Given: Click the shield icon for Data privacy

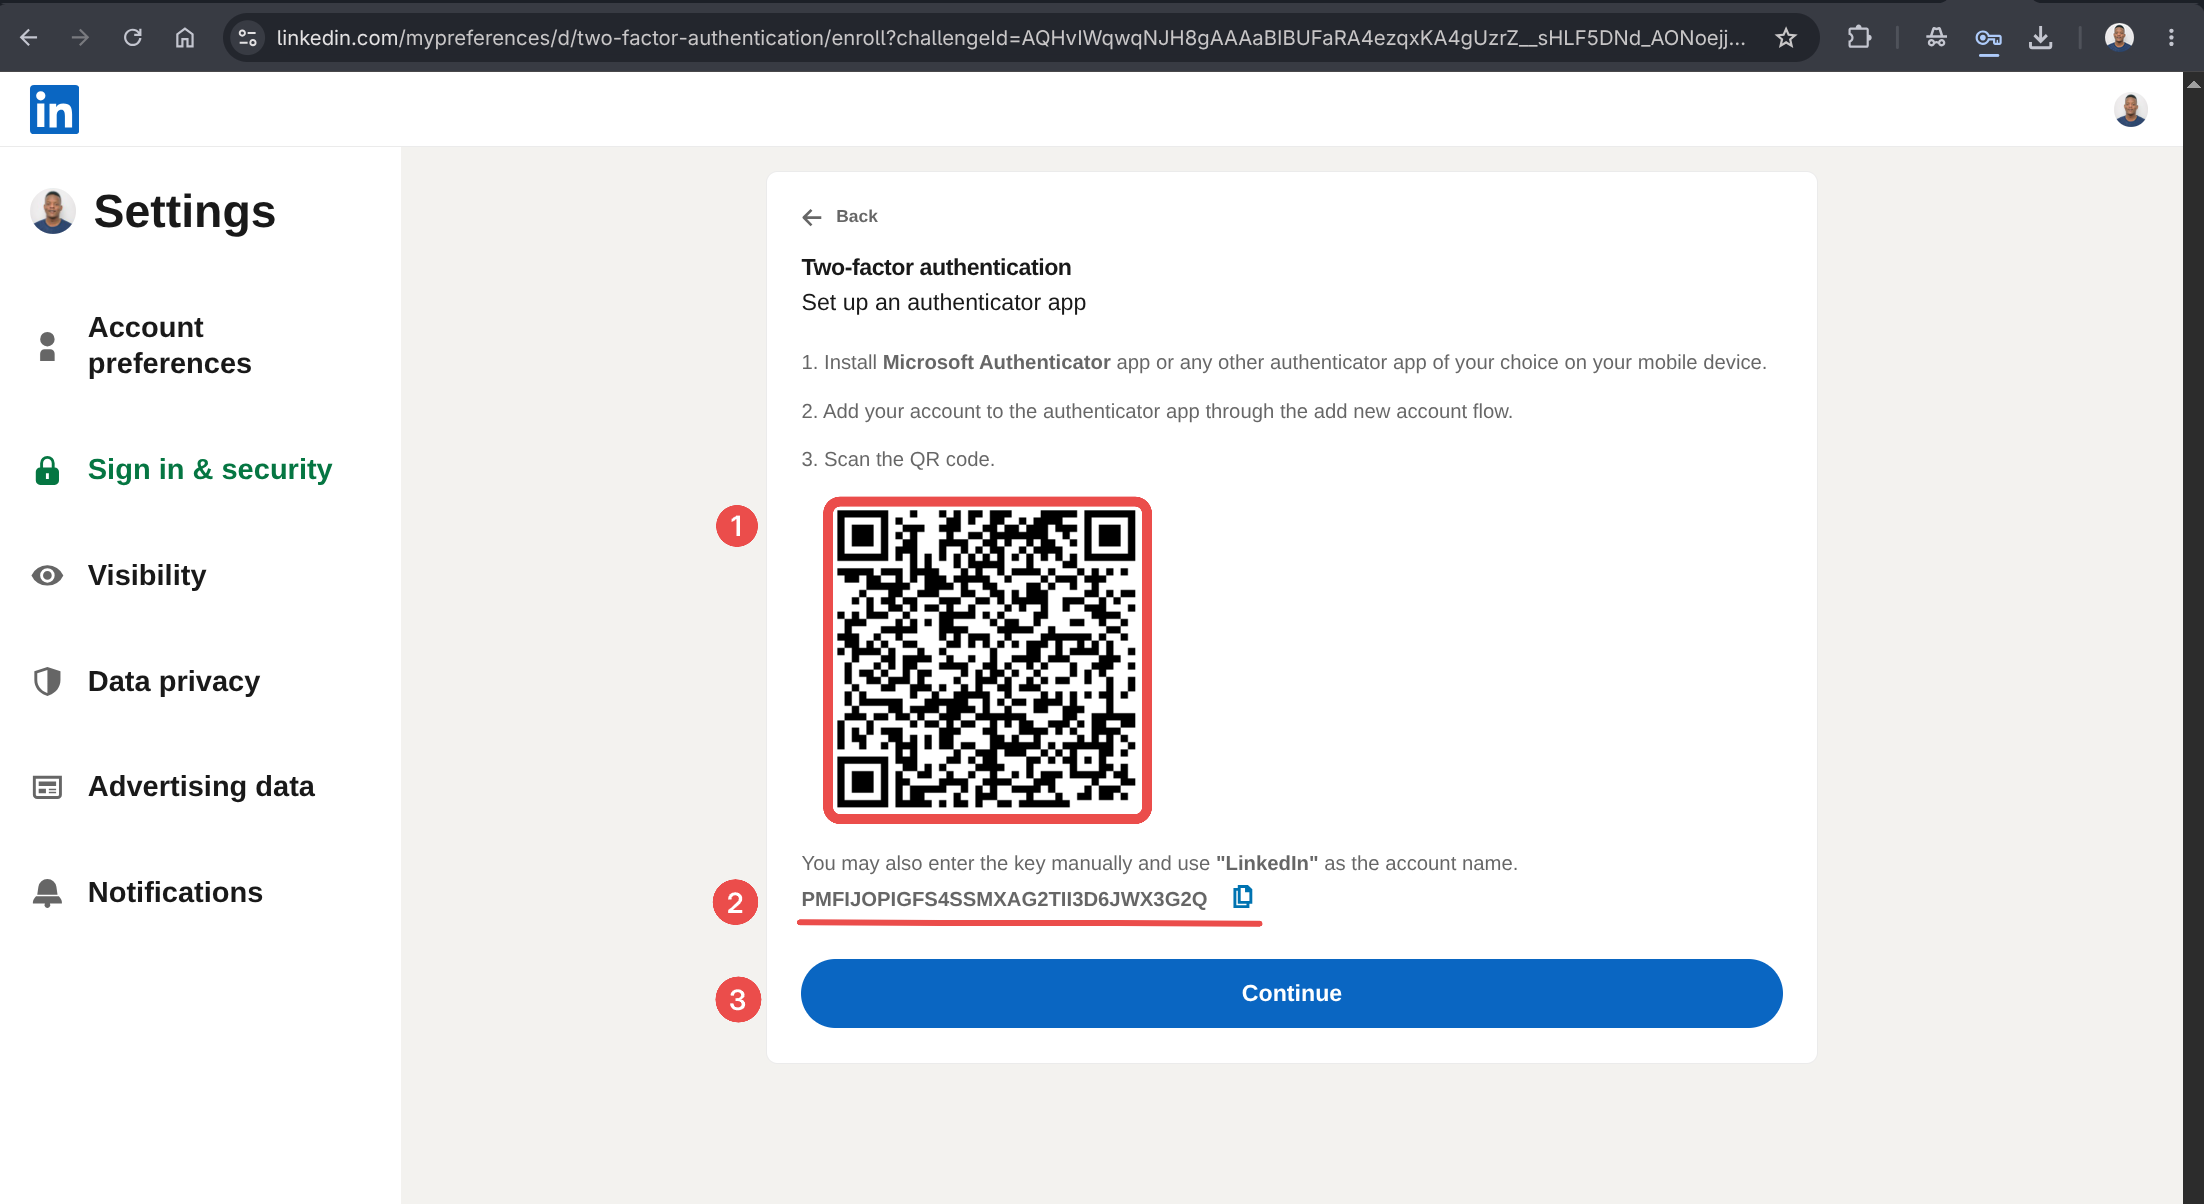Looking at the screenshot, I should [x=47, y=681].
